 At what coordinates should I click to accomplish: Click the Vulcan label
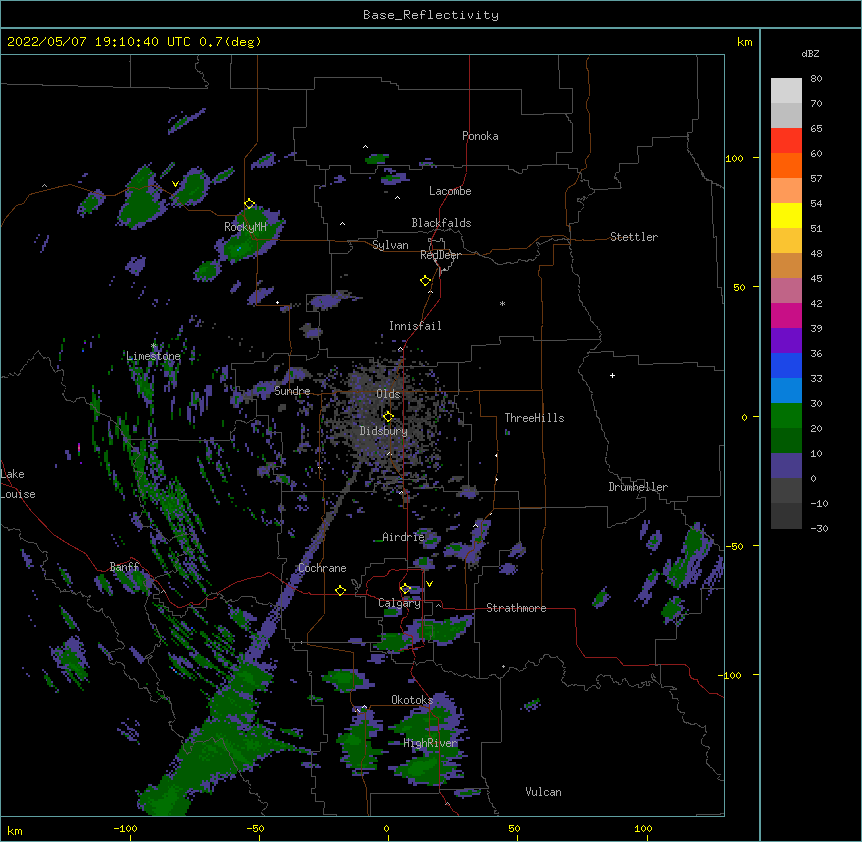tap(543, 792)
